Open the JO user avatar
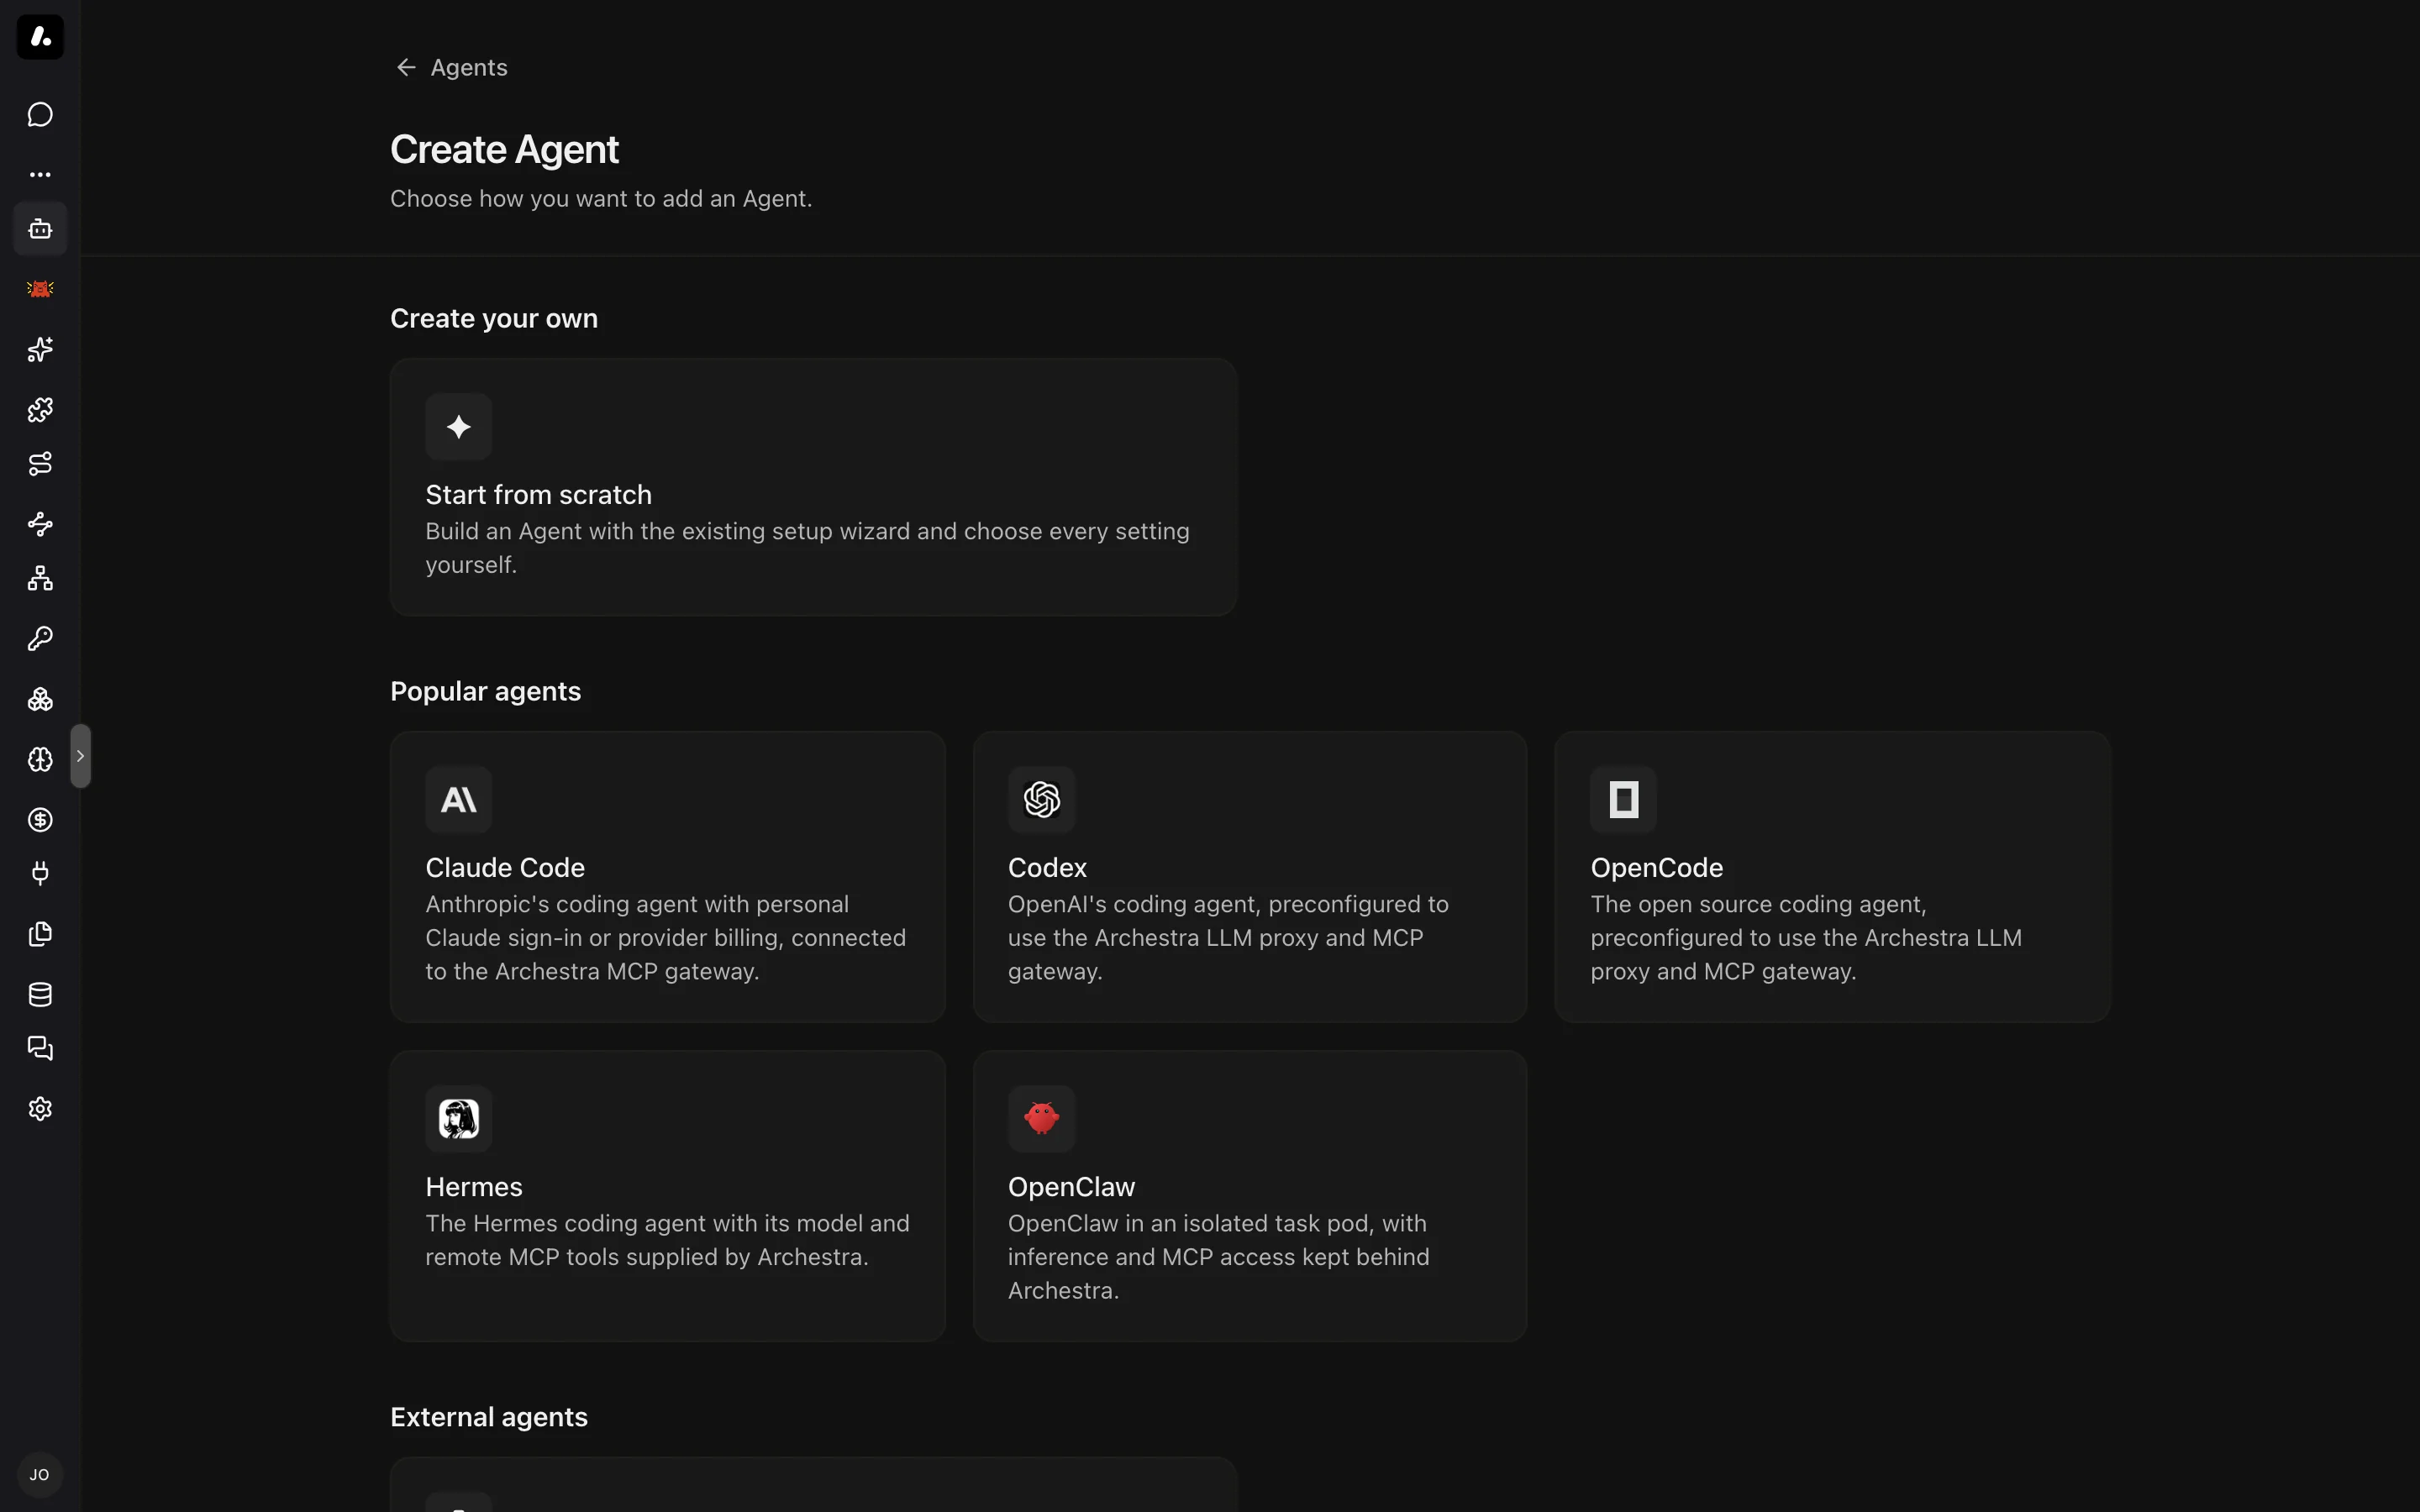 pos(40,1475)
